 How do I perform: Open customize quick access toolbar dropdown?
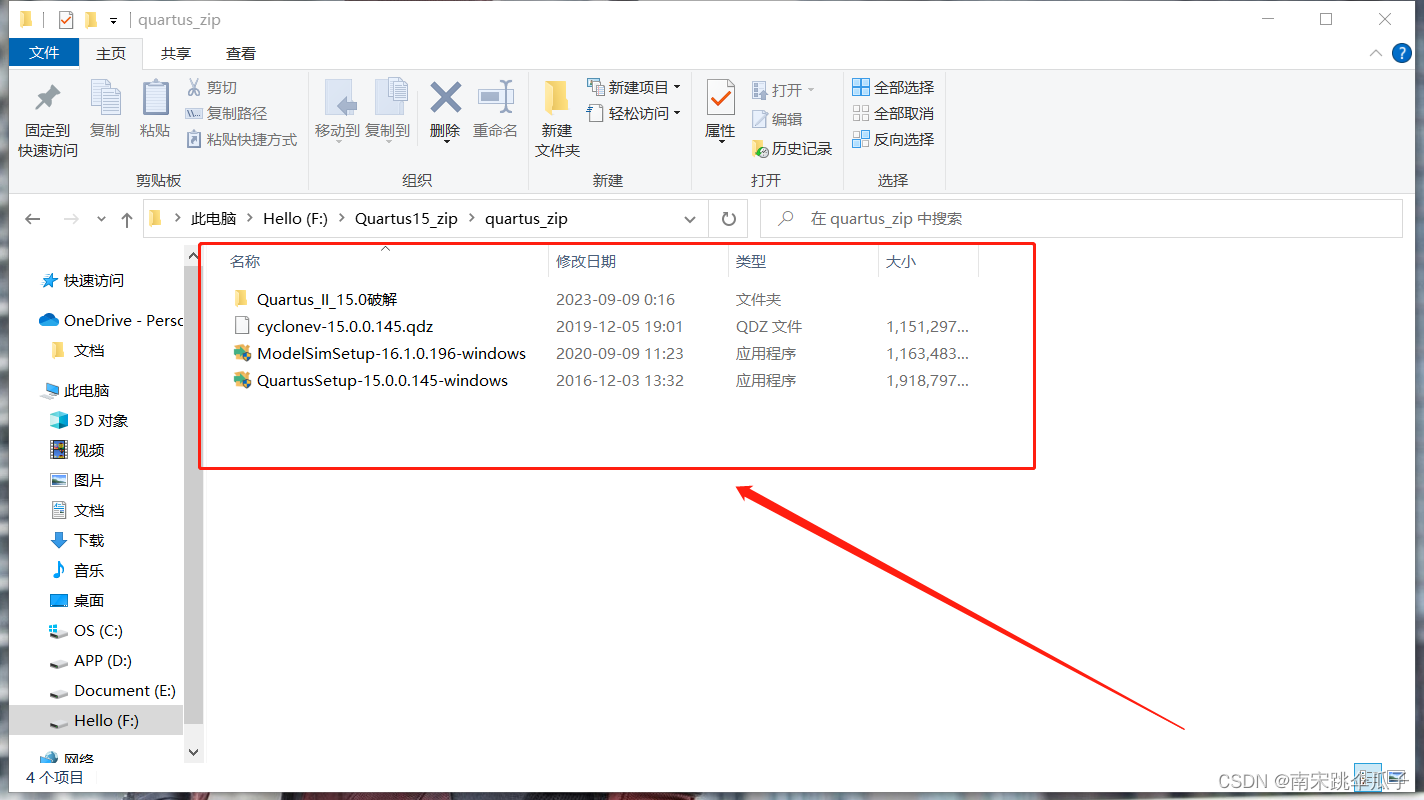113,20
